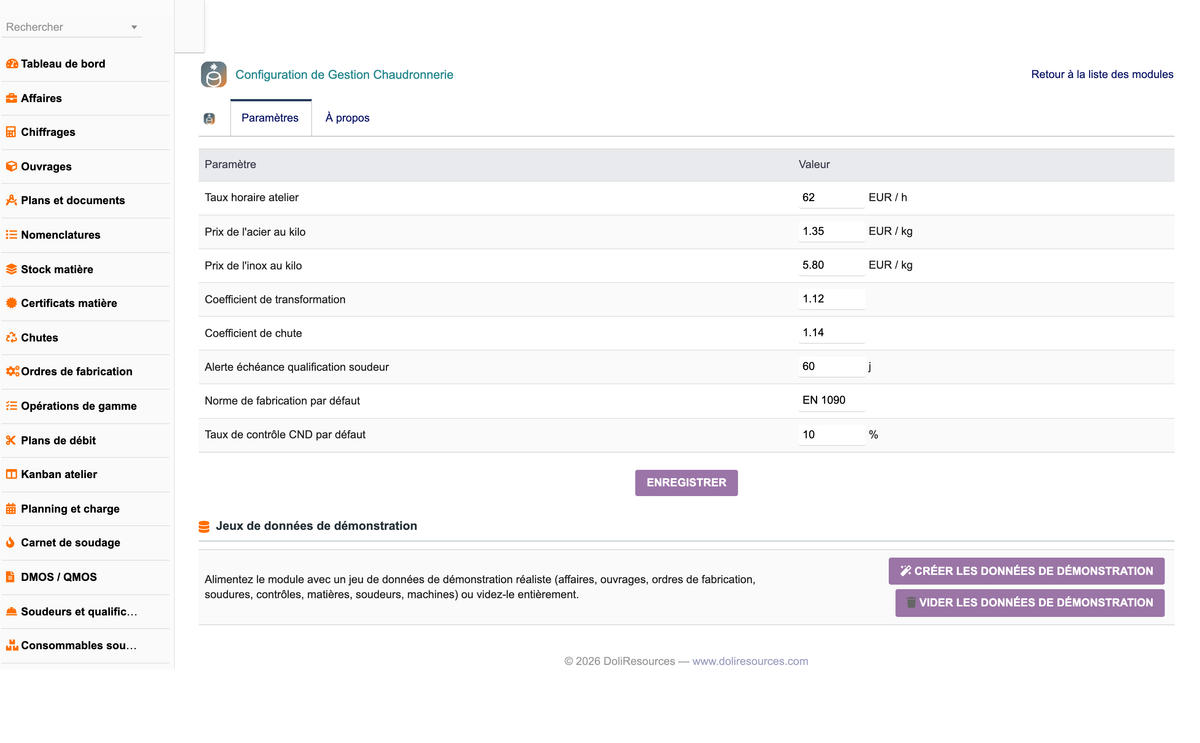Open Ordres de fabrication menu entry
The width and height of the screenshot is (1200, 743).
pyautogui.click(x=77, y=371)
